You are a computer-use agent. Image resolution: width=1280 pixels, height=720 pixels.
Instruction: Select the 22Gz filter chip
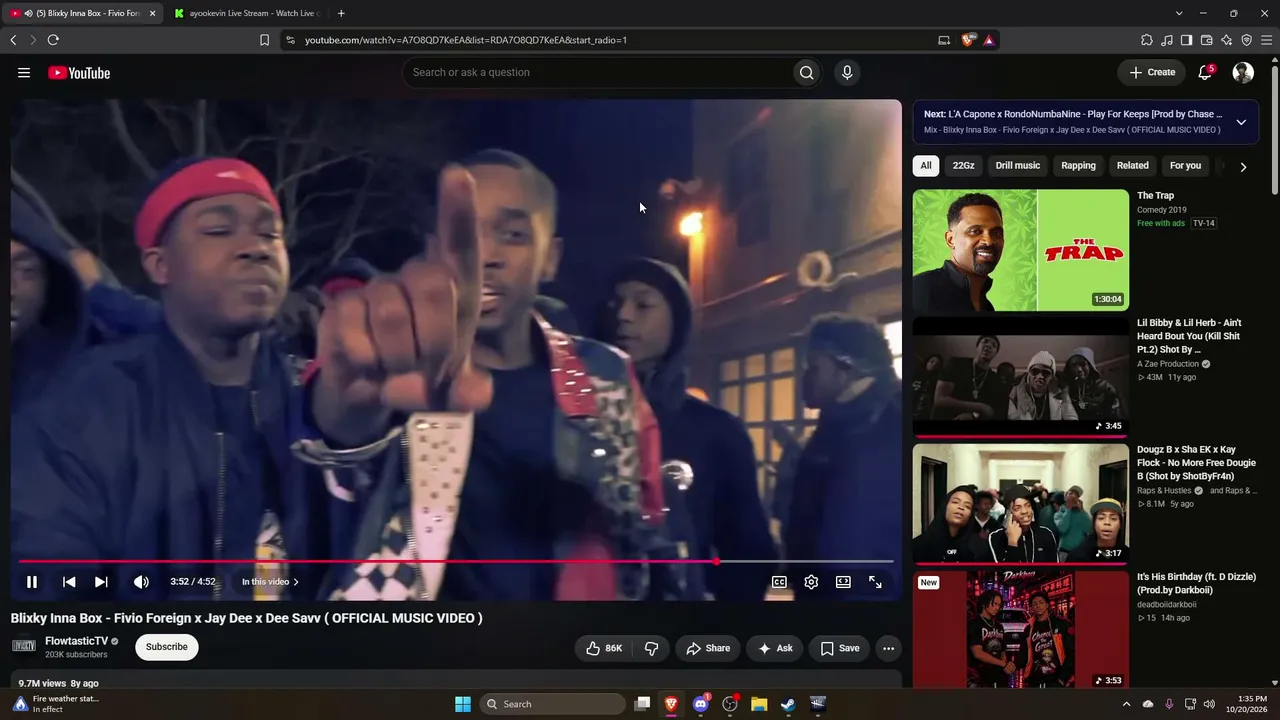[963, 166]
